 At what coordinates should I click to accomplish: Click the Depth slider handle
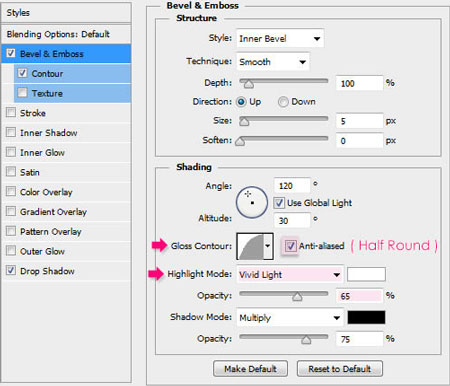point(248,84)
